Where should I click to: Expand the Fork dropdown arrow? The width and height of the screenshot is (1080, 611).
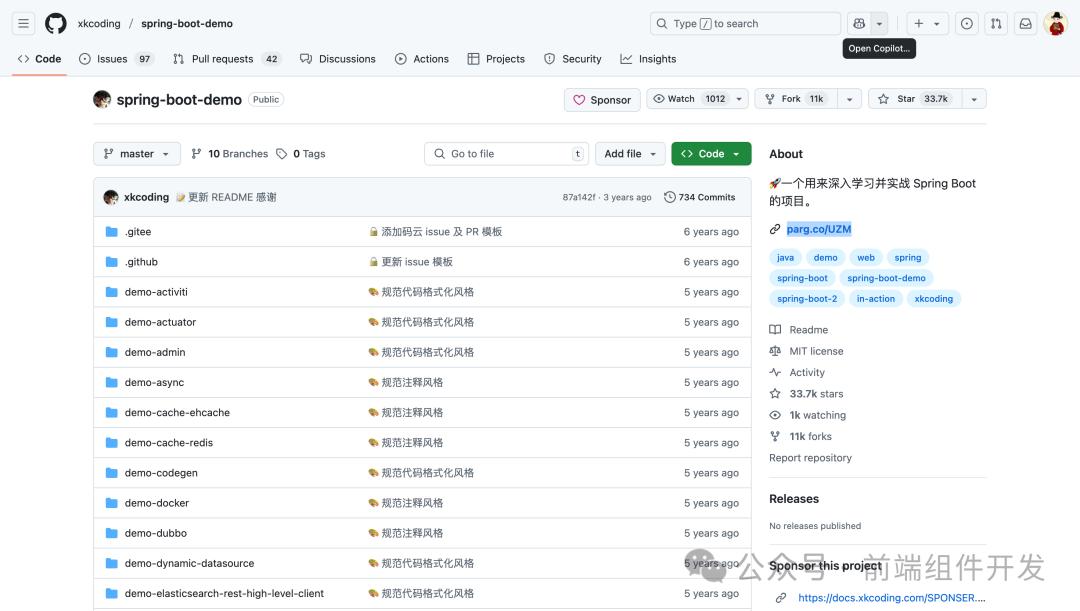point(849,99)
